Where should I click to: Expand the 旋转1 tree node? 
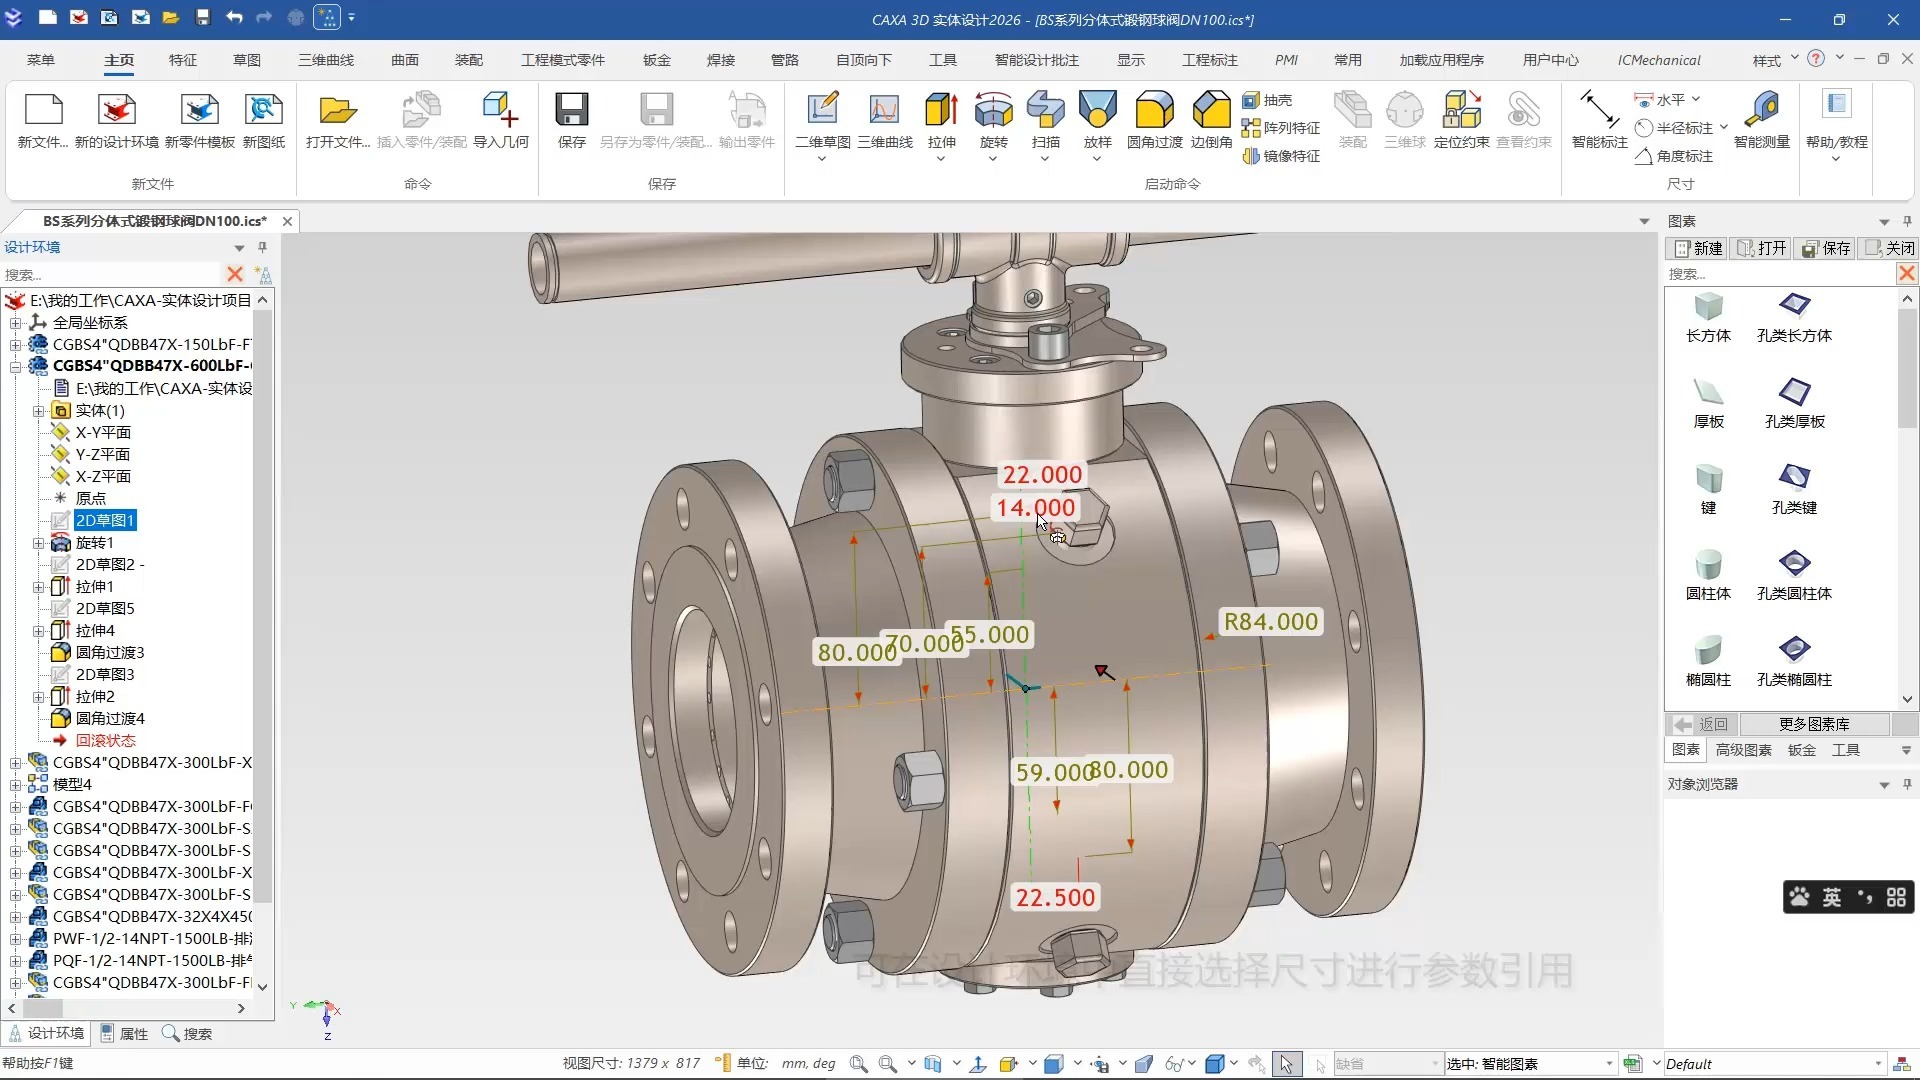click(39, 543)
